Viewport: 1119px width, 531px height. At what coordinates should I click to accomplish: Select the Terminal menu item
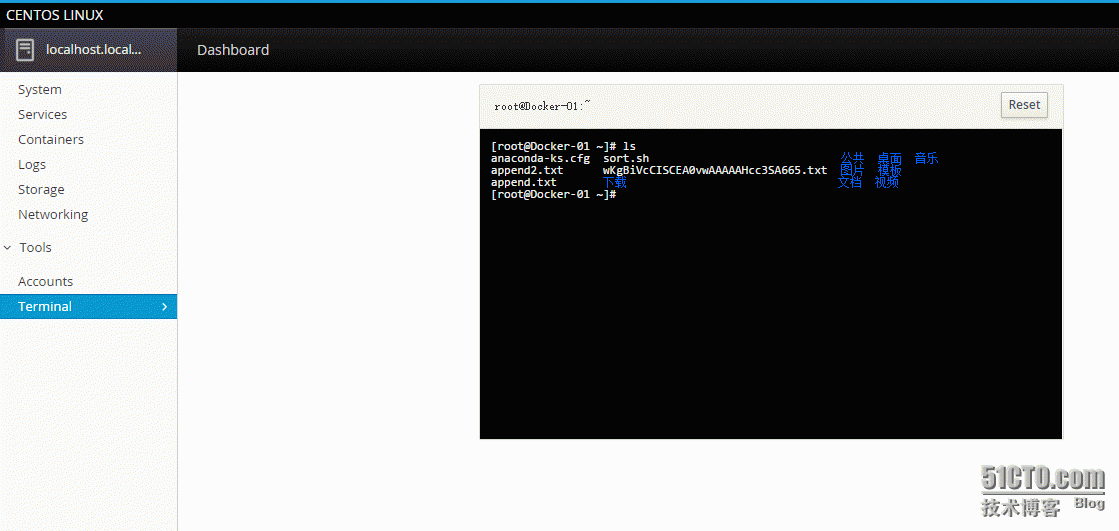pos(88,306)
